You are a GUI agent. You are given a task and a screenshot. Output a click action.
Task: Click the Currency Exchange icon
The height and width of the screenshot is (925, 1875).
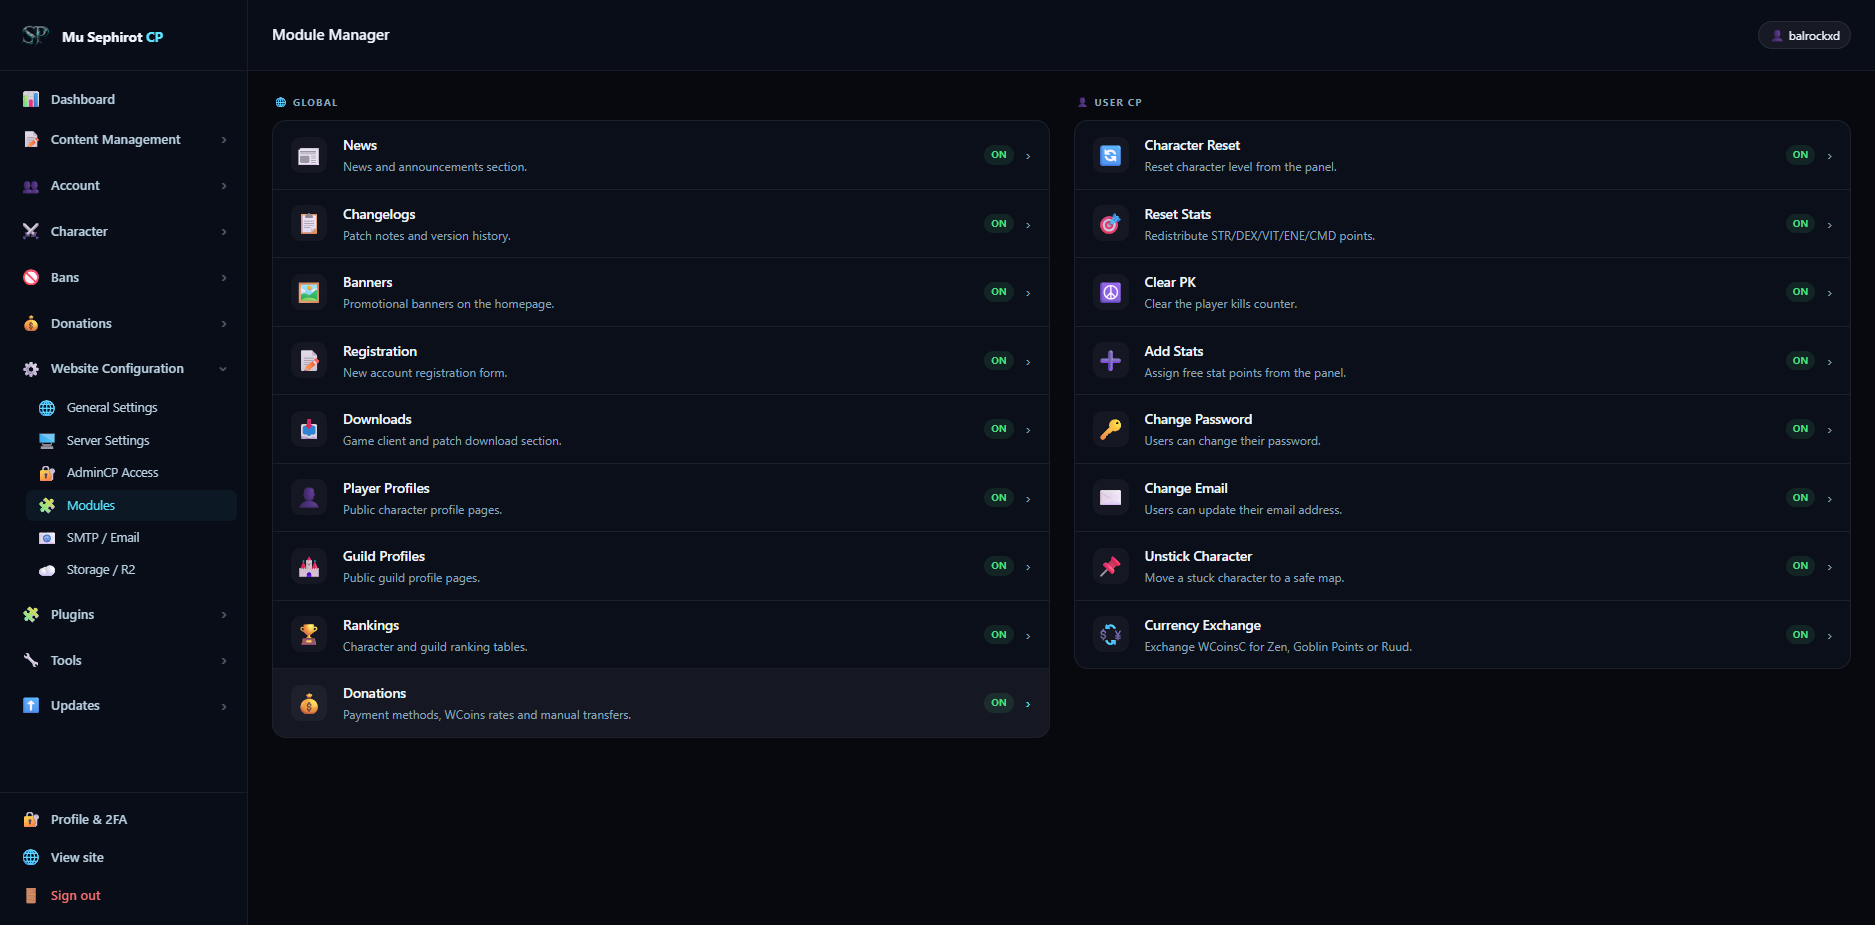point(1110,635)
